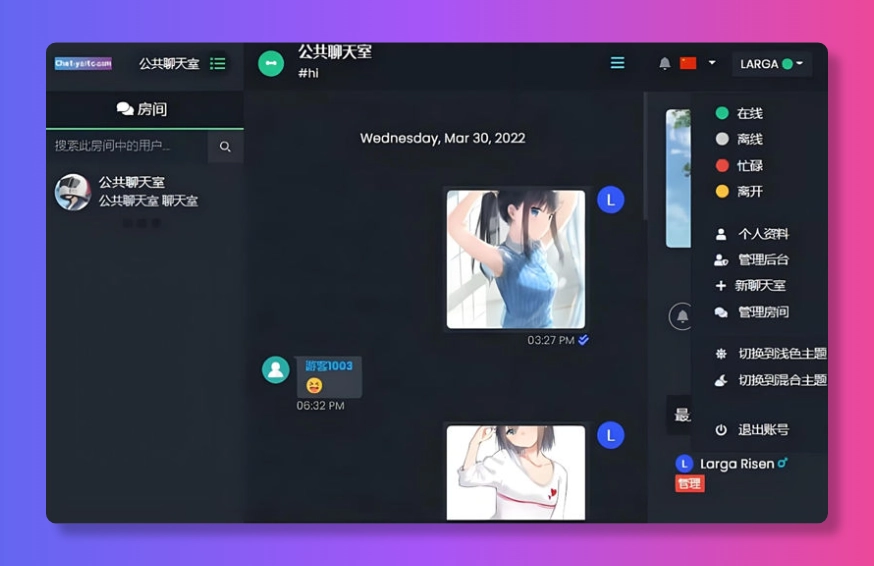
Task: Click the 游客1003 guest avatar
Action: click(275, 370)
